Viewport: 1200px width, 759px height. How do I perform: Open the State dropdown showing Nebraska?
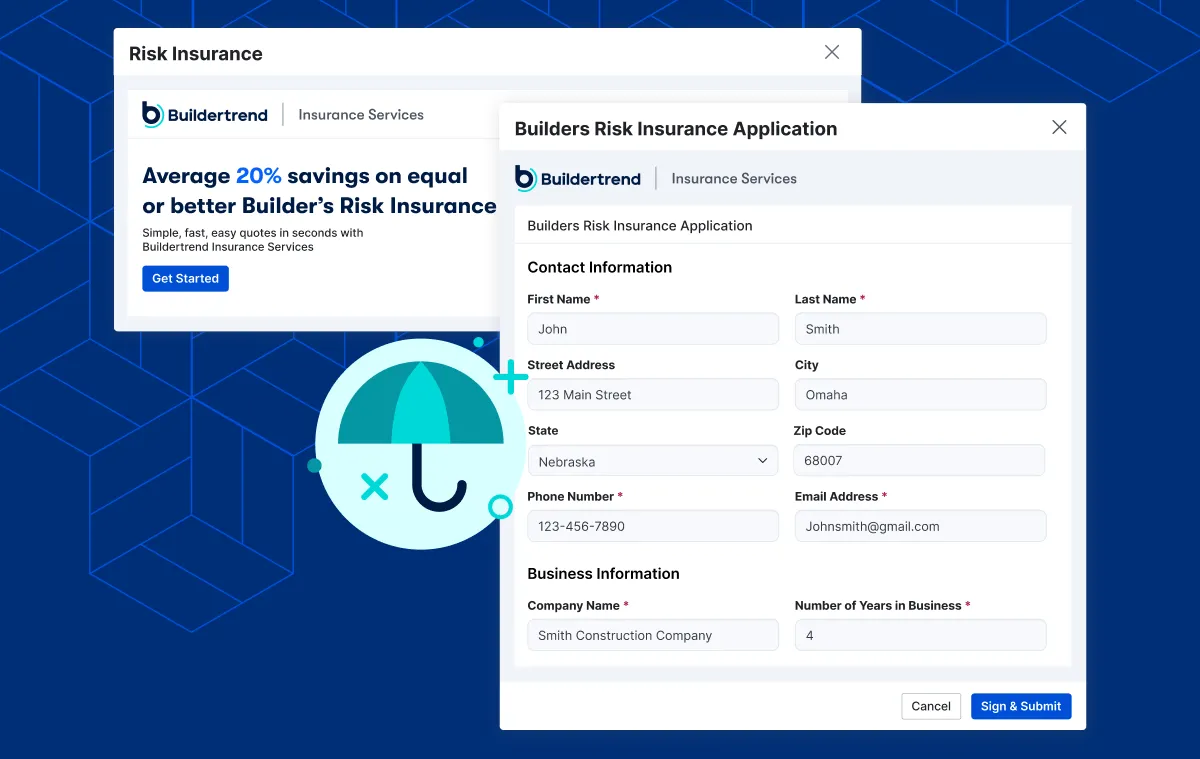(x=652, y=461)
